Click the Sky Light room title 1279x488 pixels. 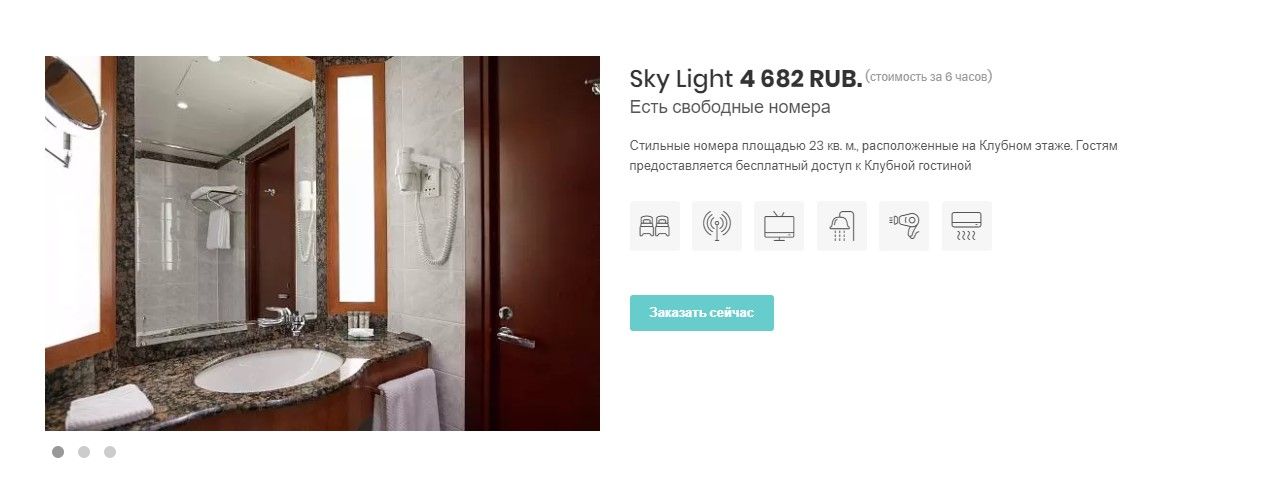682,79
